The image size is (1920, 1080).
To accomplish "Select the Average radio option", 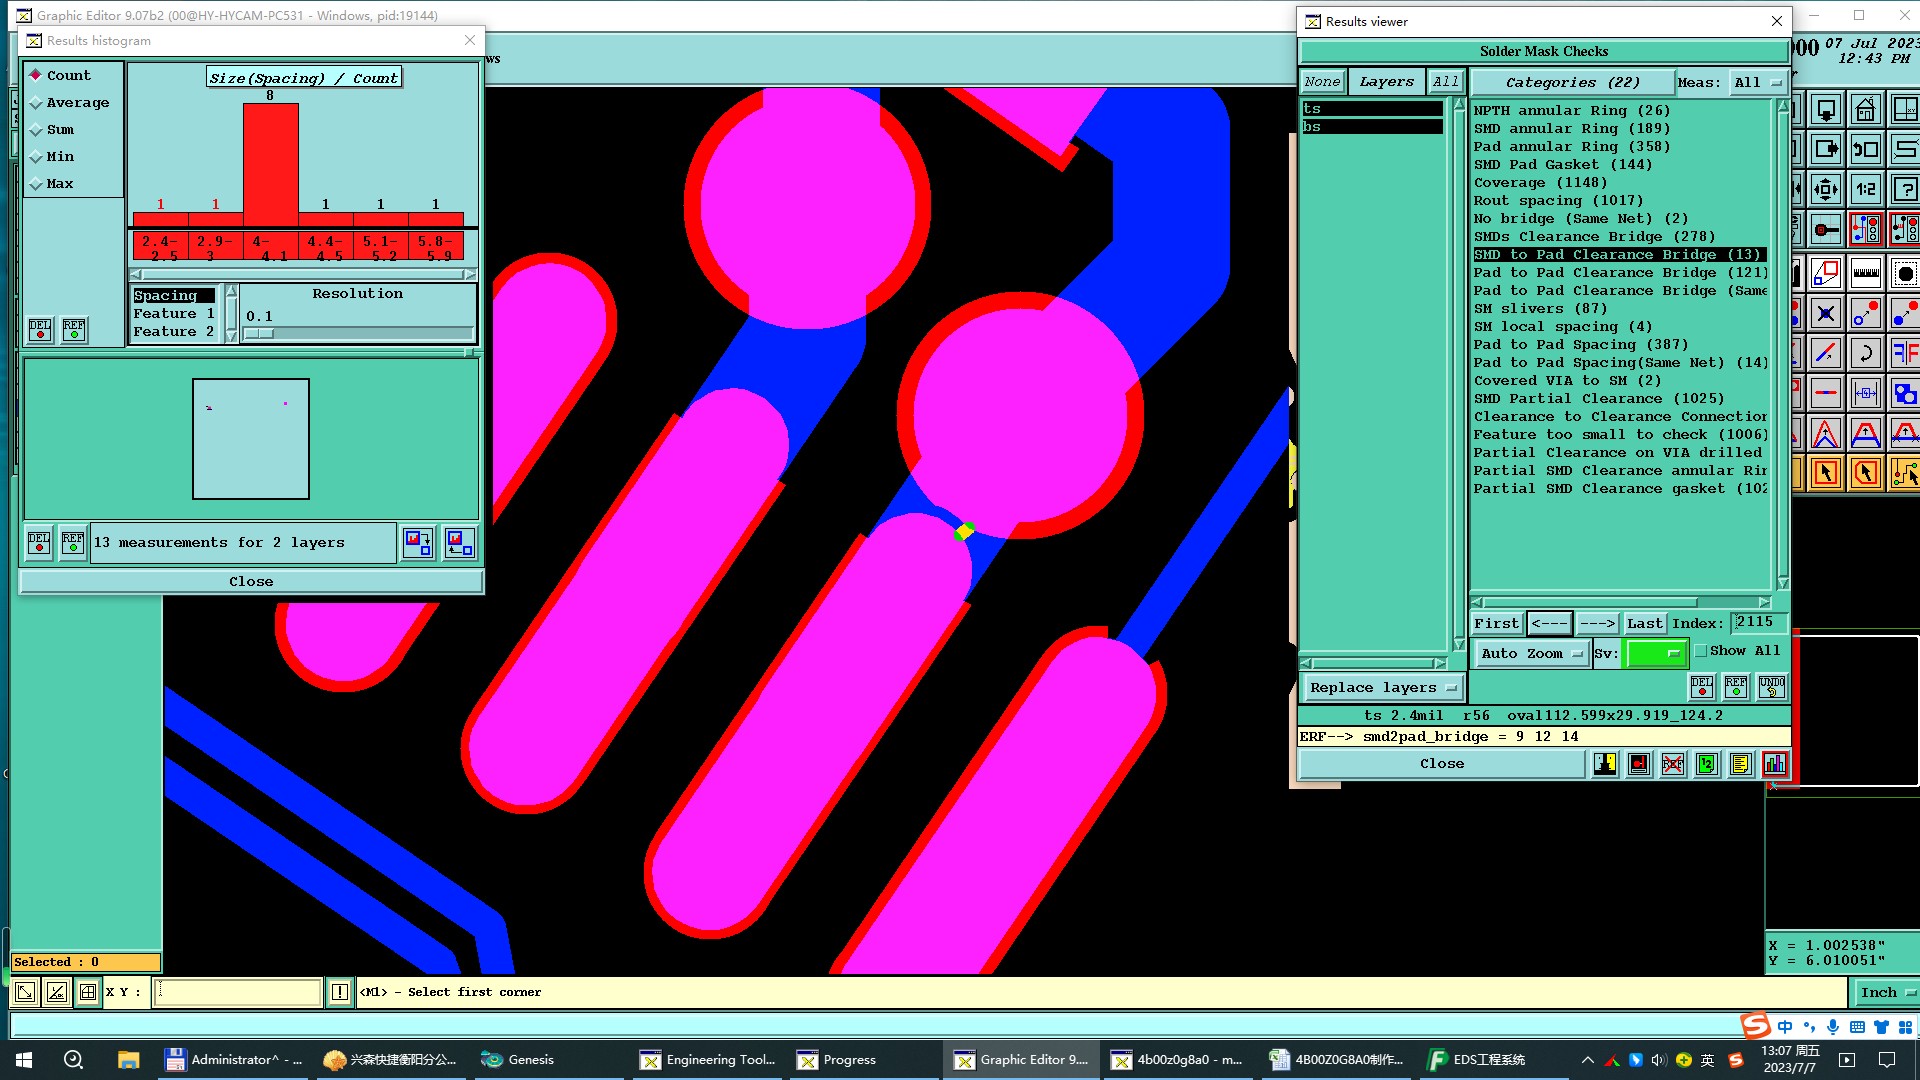I will pos(36,103).
